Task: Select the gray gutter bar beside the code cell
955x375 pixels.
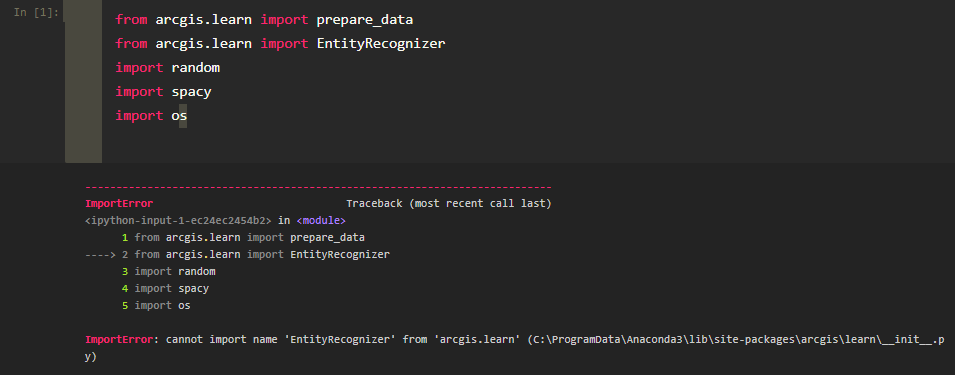Action: tap(83, 82)
